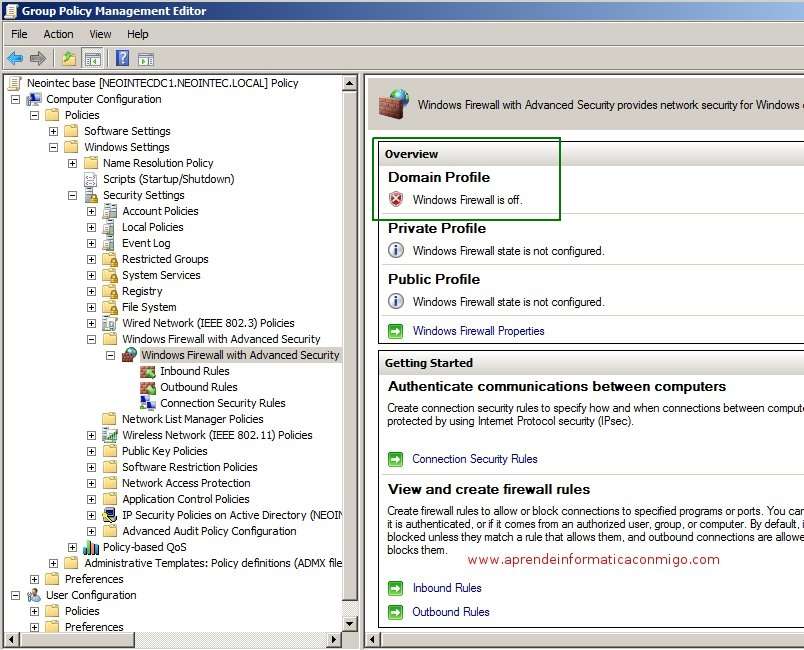
Task: Expand the Name Resolution Policy node
Action: 72,164
